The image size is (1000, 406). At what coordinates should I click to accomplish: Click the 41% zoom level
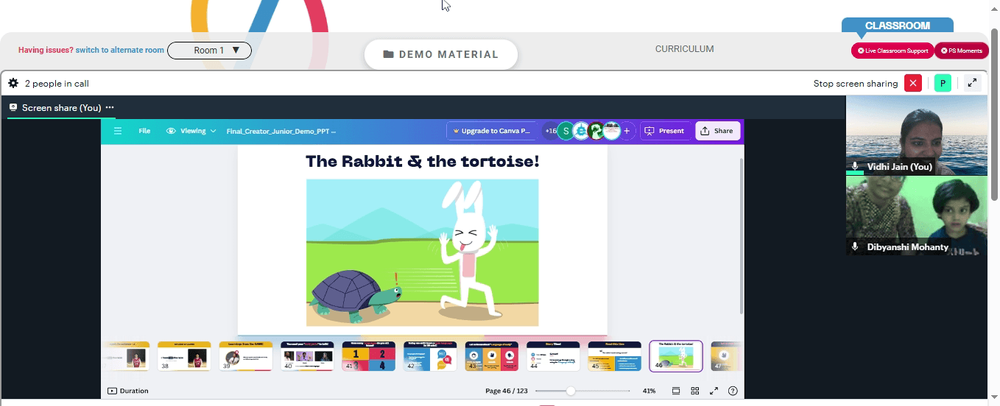click(649, 391)
